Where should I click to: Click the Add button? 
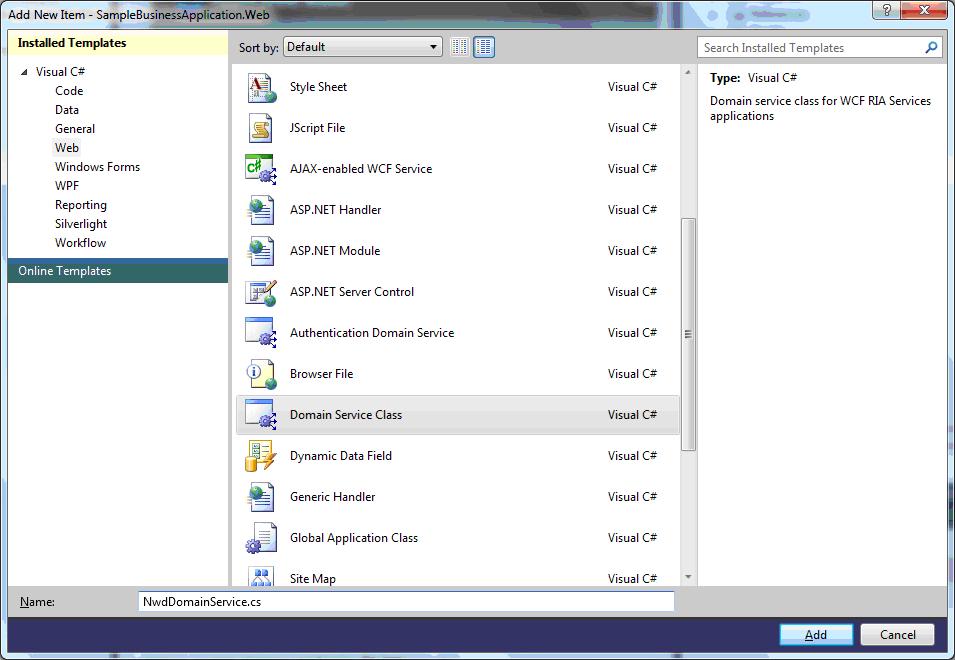(x=816, y=634)
